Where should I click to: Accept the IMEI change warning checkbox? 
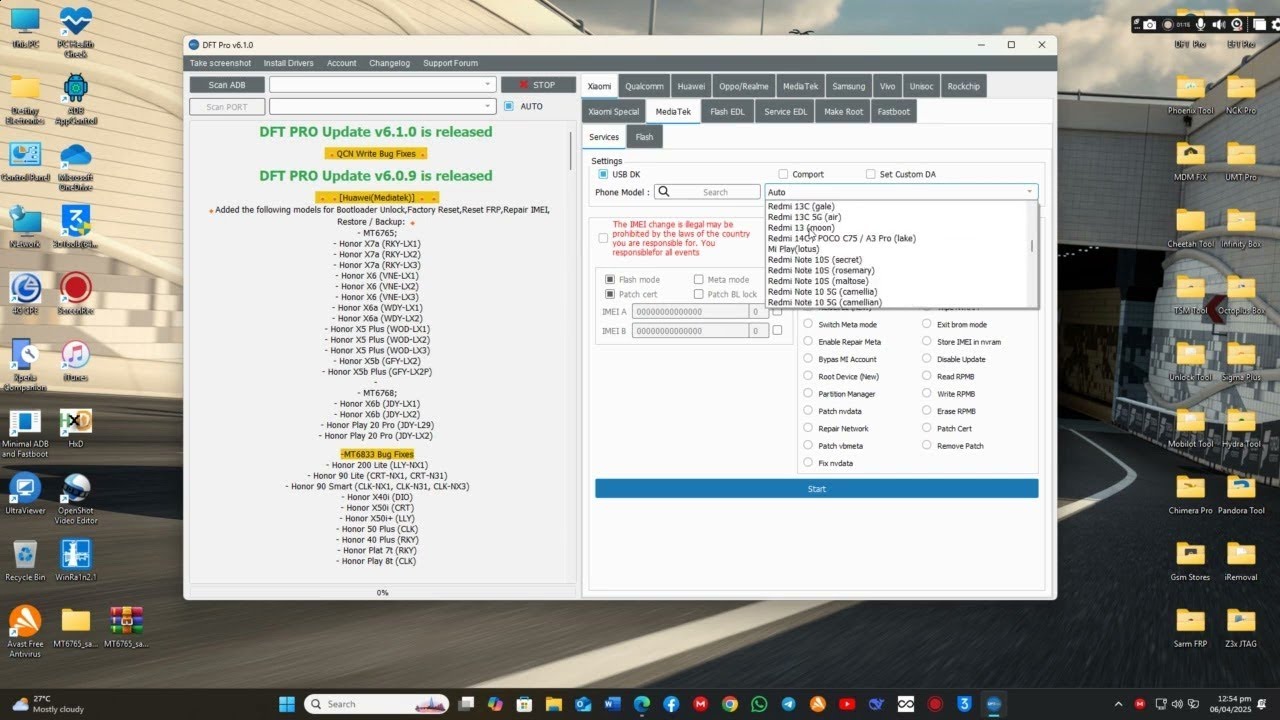pyautogui.click(x=603, y=238)
